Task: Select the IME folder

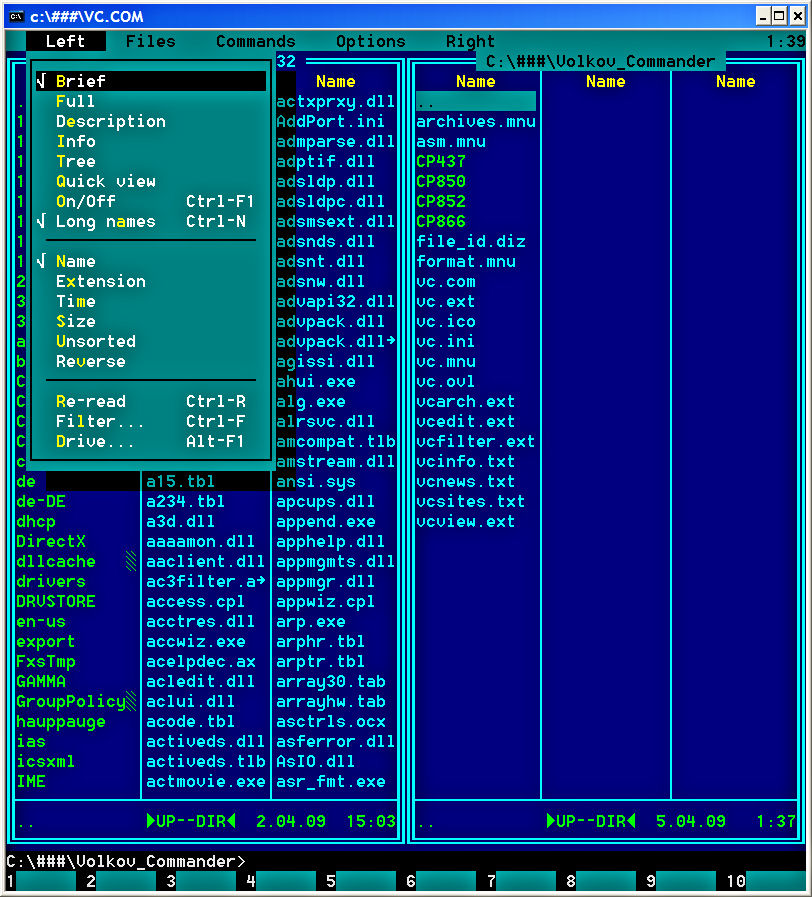Action: click(31, 782)
